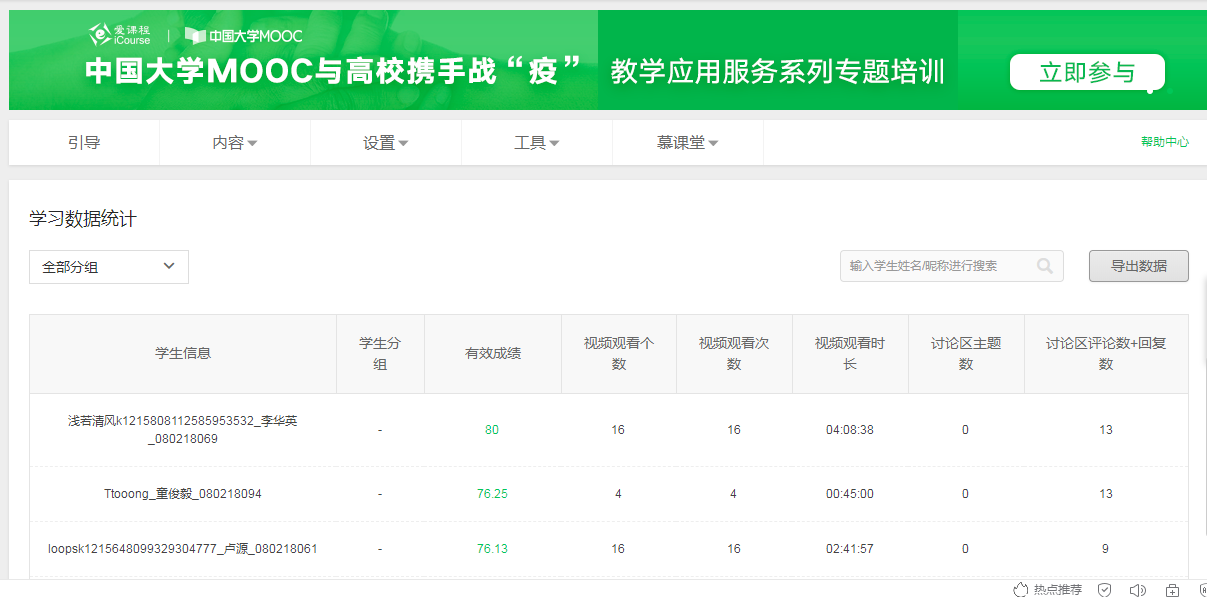Click the search magnifier icon
The image size is (1207, 597).
click(x=1045, y=266)
